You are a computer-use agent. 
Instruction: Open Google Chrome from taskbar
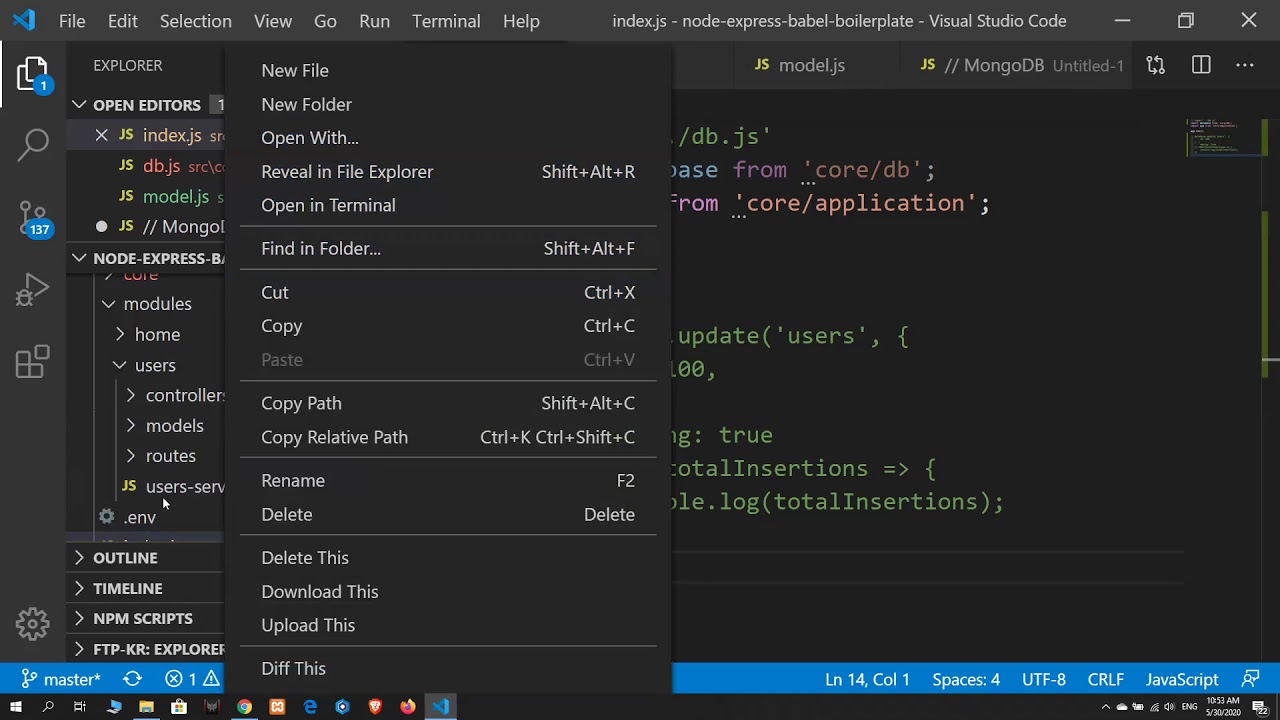click(244, 707)
